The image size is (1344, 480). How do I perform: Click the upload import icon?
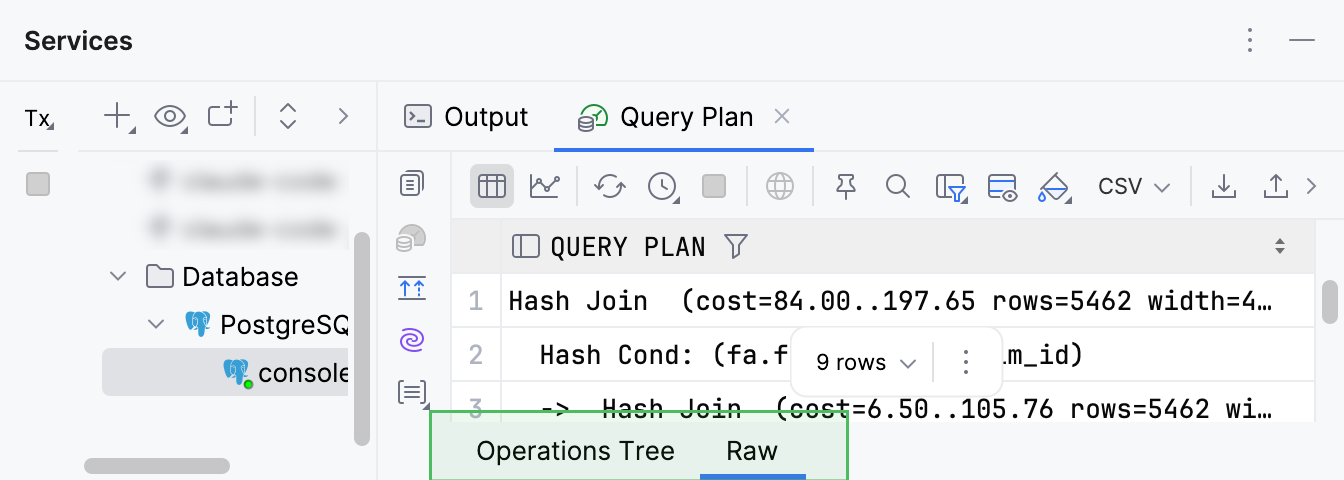tap(1275, 186)
